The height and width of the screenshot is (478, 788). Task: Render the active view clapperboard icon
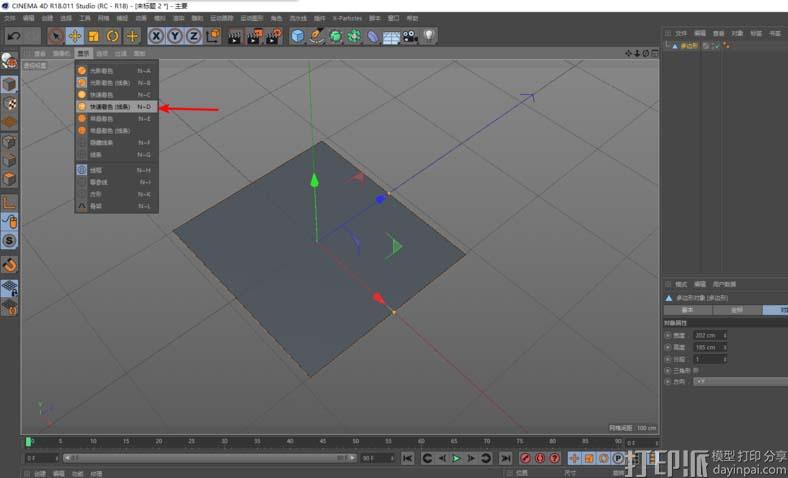click(234, 37)
